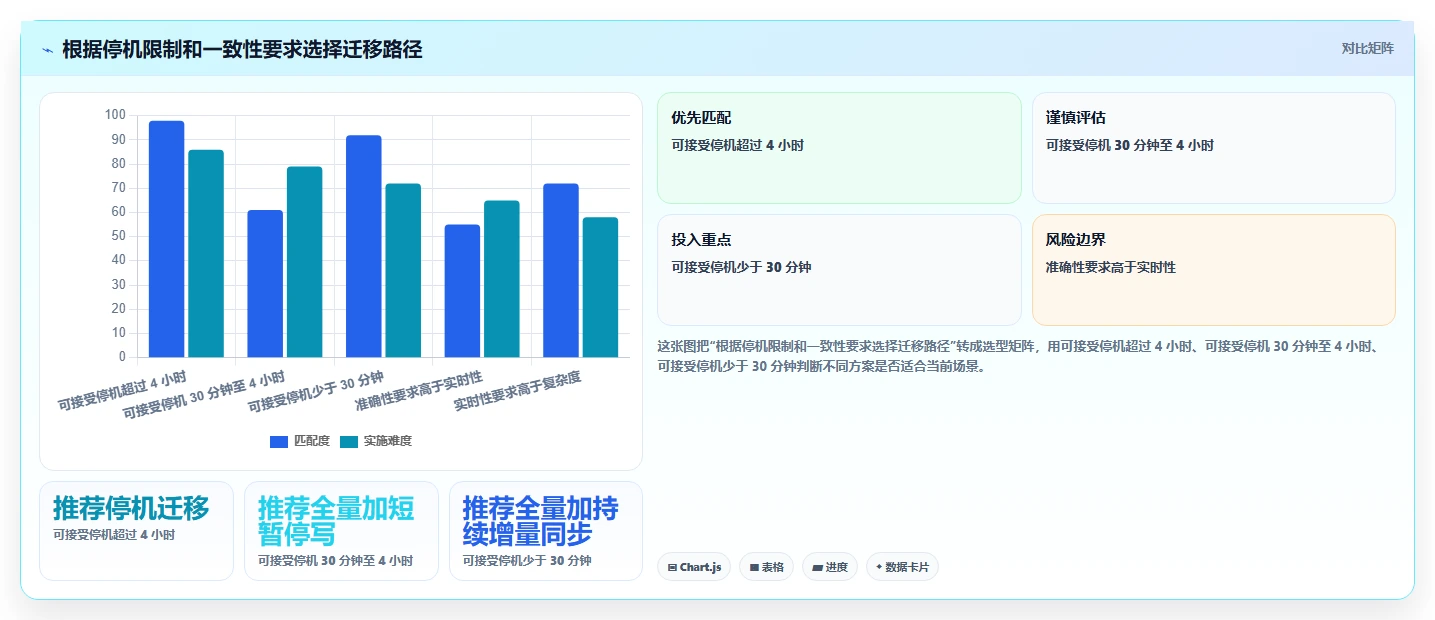This screenshot has width=1435, height=620.
Task: Click subtitle 可接受停机少于 30 分钟 under 推荐全量加持续增量同步
Action: coord(527,561)
